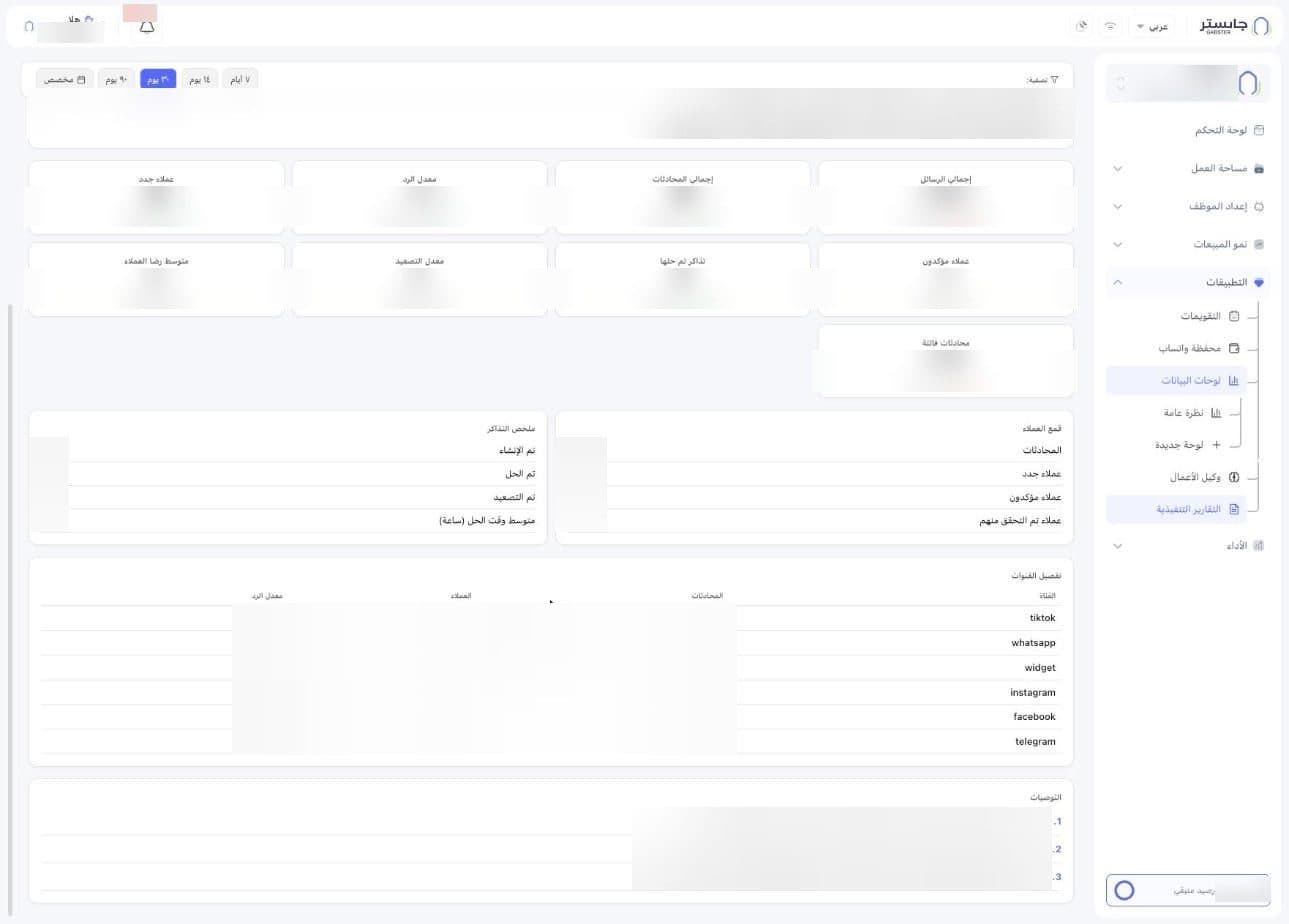Screen dimensions: 1289x924
Task: Click the التطبيقات diamond icon
Action: point(1259,282)
